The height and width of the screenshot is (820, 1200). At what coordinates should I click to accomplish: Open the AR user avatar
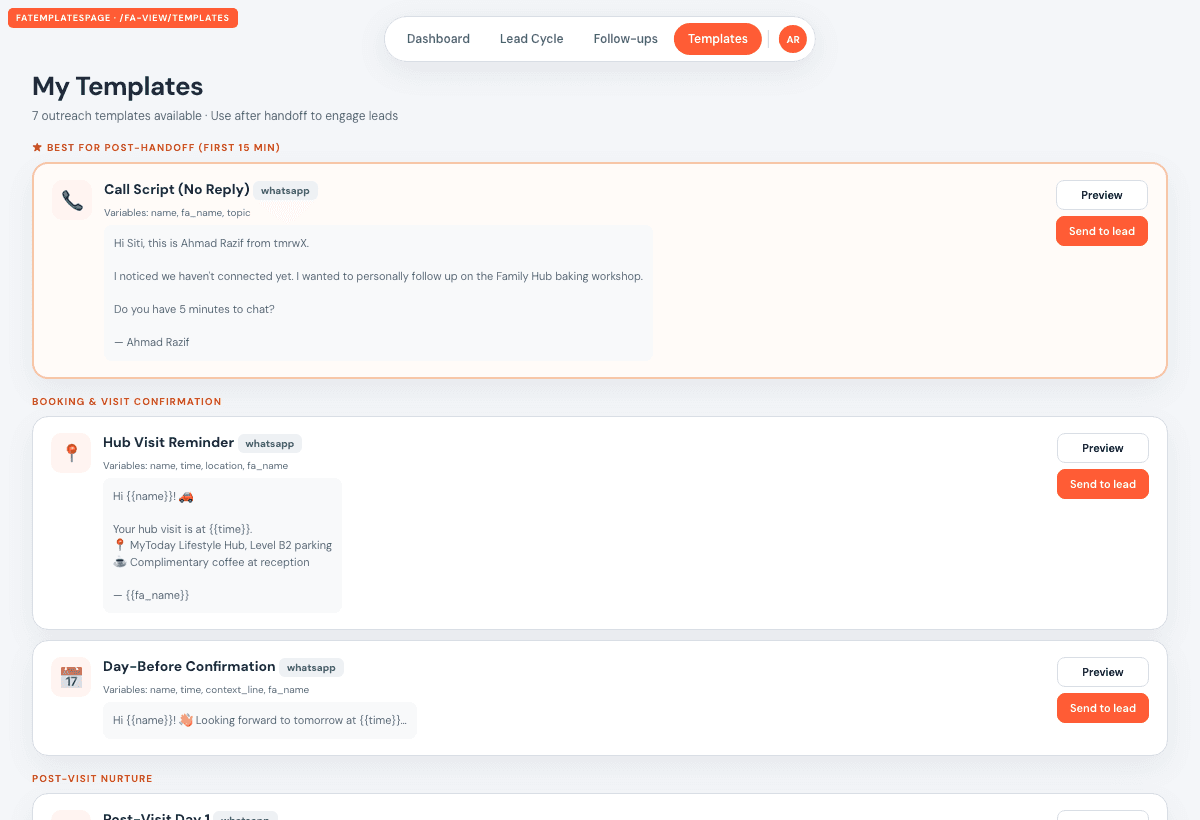(x=792, y=39)
